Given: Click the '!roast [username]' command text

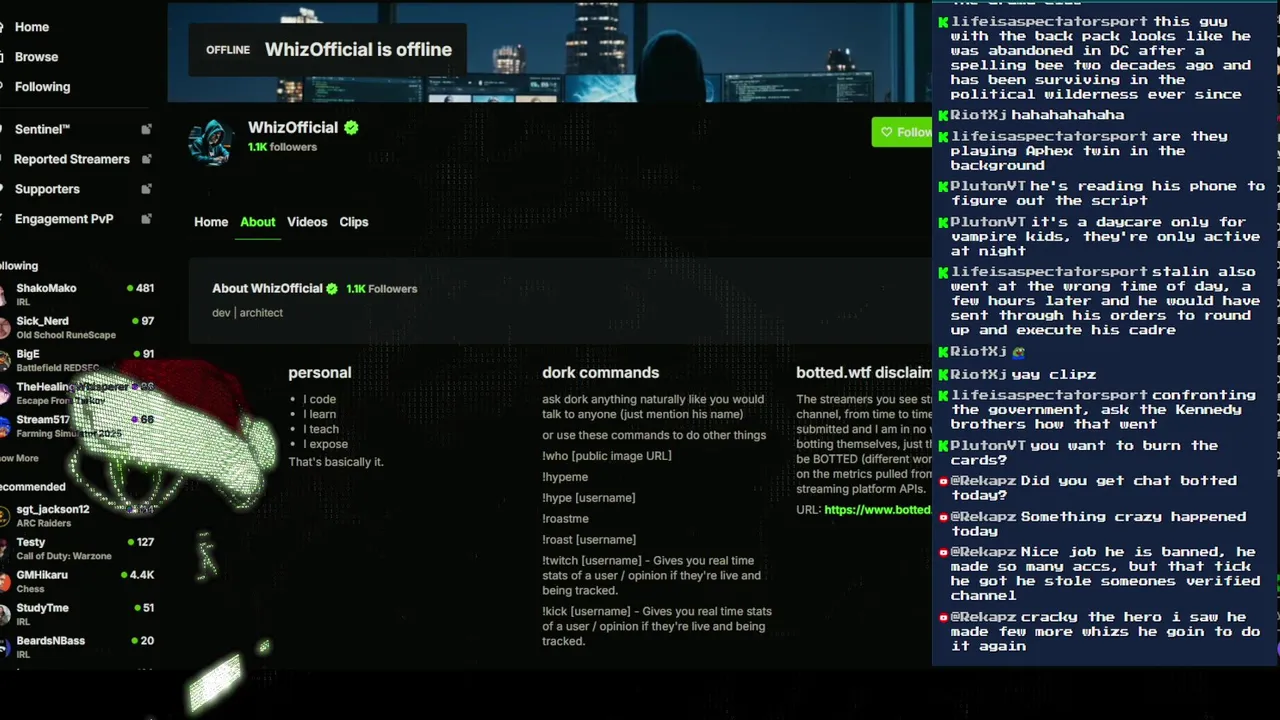Looking at the screenshot, I should [x=589, y=540].
